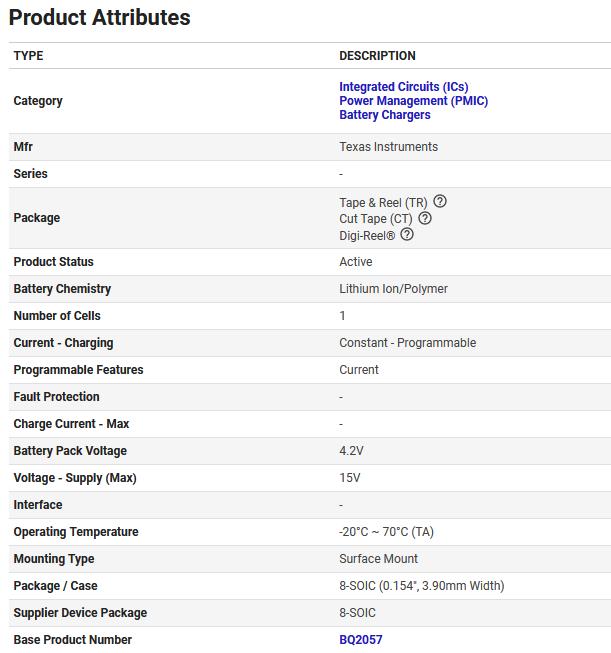Viewport: 611px width, 653px height.
Task: Open the Integrated Circuits (ICs) category link
Action: tap(403, 87)
